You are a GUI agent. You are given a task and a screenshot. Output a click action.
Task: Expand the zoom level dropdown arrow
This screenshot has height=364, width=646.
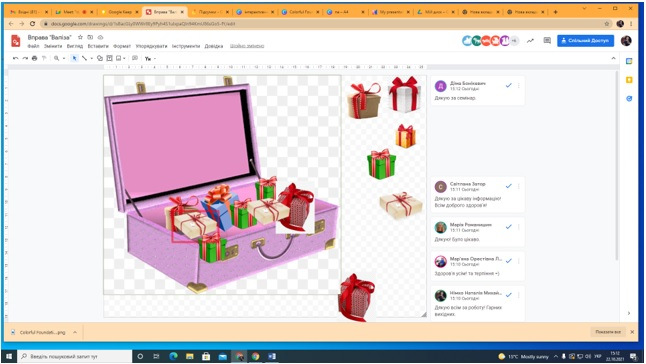(64, 58)
